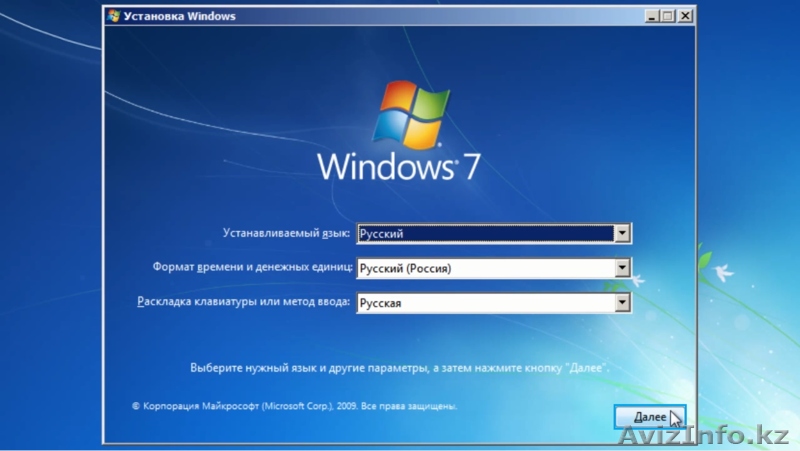800x451 pixels.
Task: Click the Microsoft copyright notice text
Action: 295,407
